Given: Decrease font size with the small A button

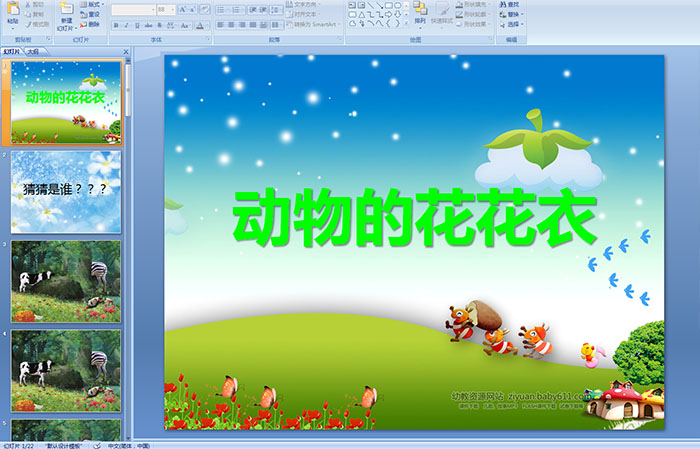Looking at the screenshot, I should [x=193, y=9].
